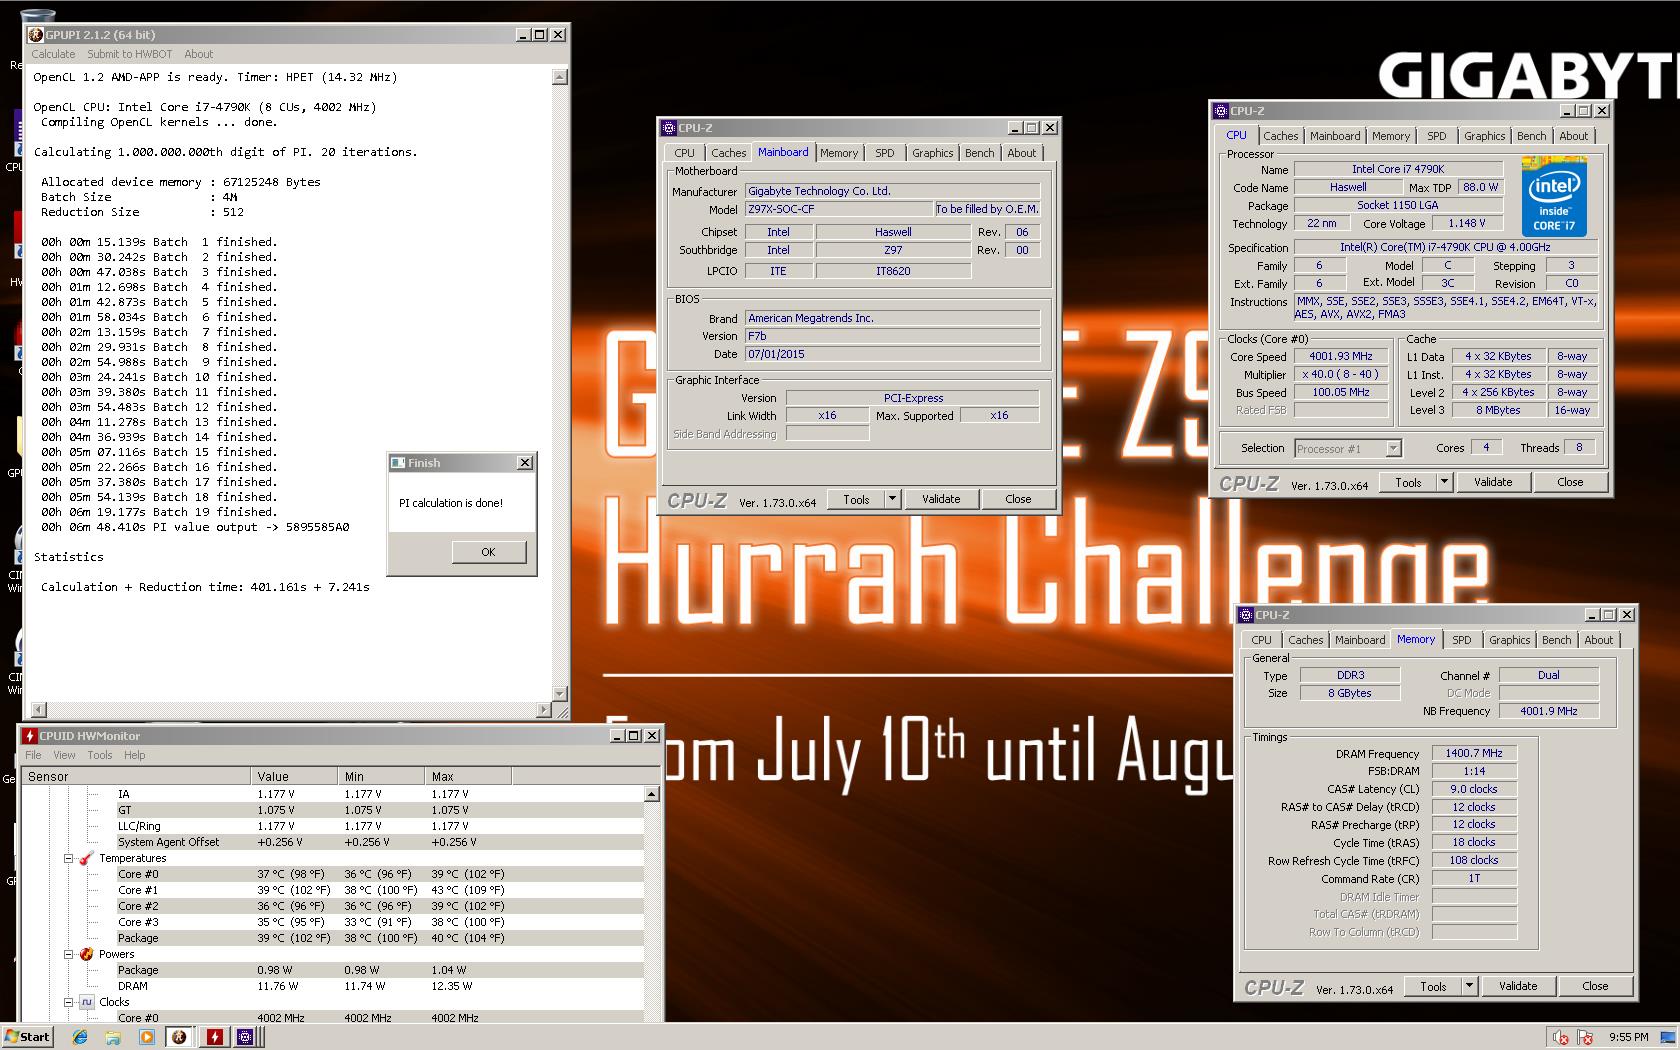Switch to Caches tab in Mainboard CPU-Z window
Viewport: 1680px width, 1050px height.
click(728, 153)
